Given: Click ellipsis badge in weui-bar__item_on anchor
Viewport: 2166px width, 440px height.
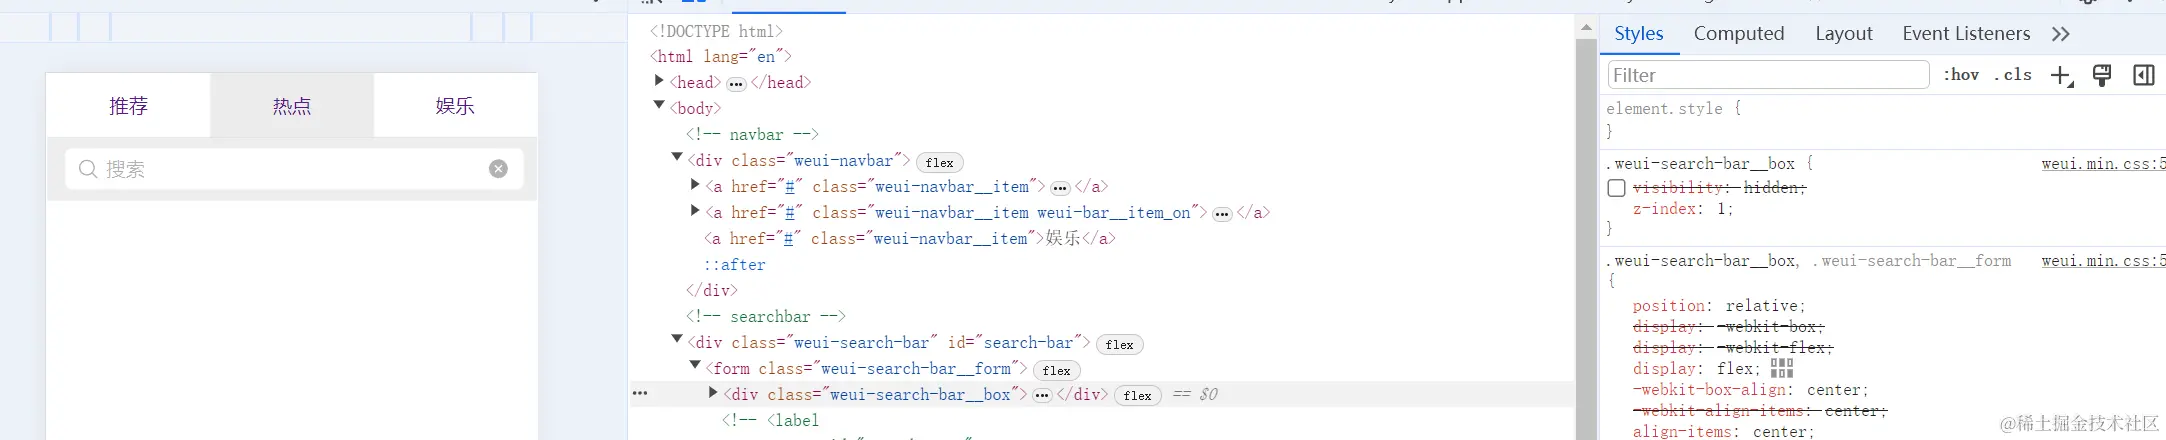Looking at the screenshot, I should 1222,214.
